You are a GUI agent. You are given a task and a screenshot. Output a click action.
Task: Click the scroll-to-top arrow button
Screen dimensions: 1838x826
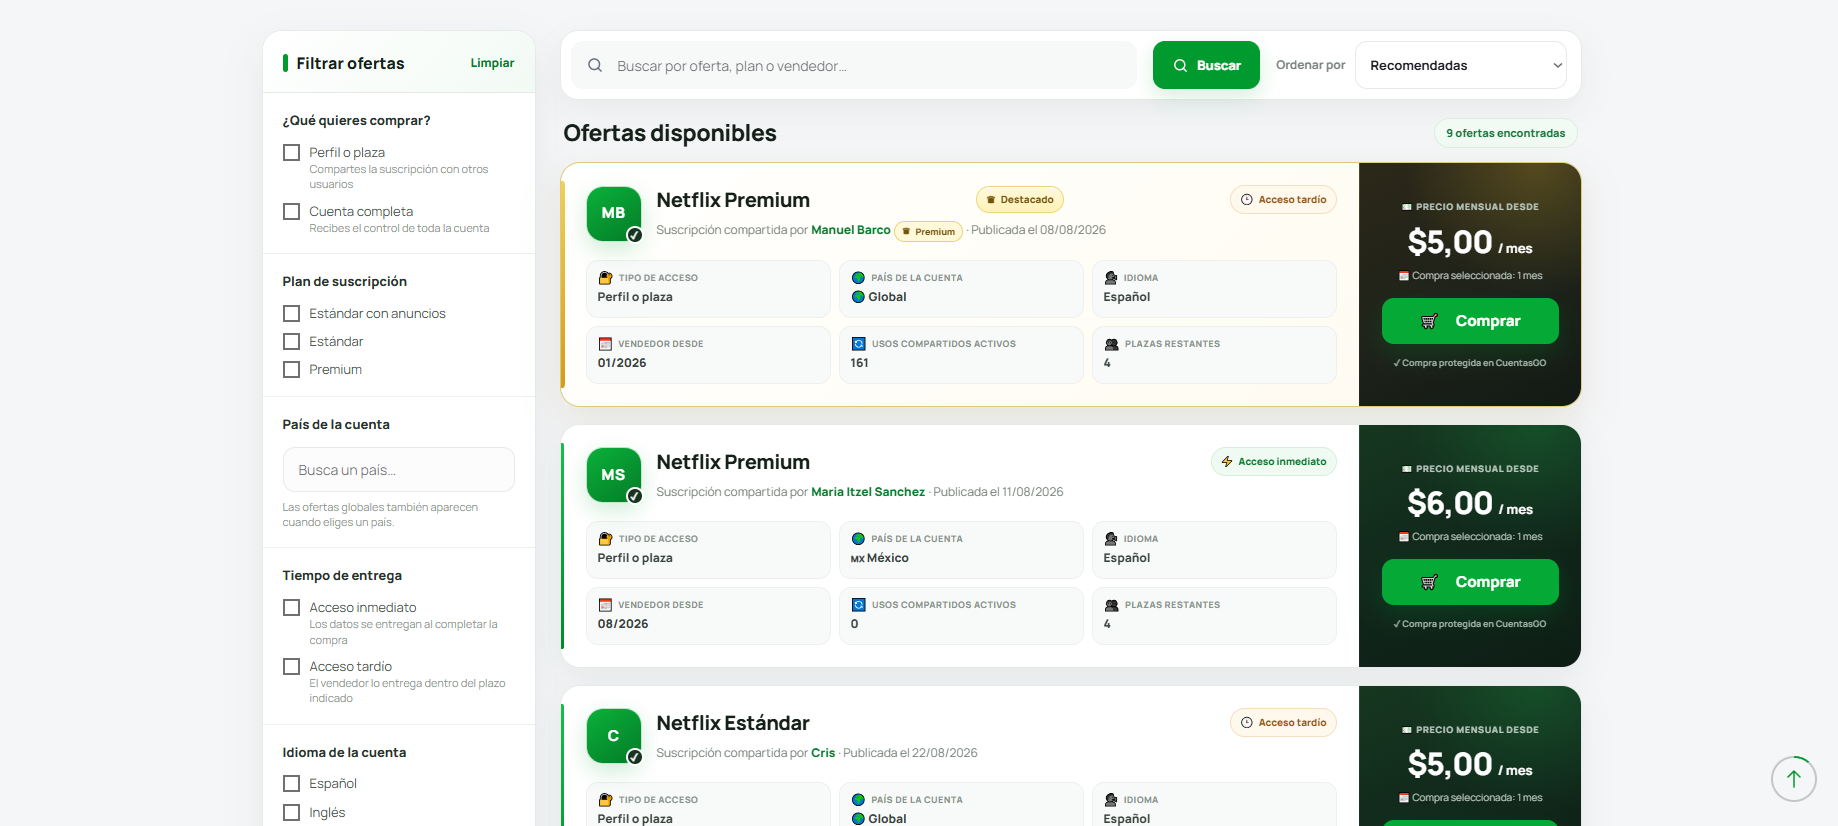1794,779
